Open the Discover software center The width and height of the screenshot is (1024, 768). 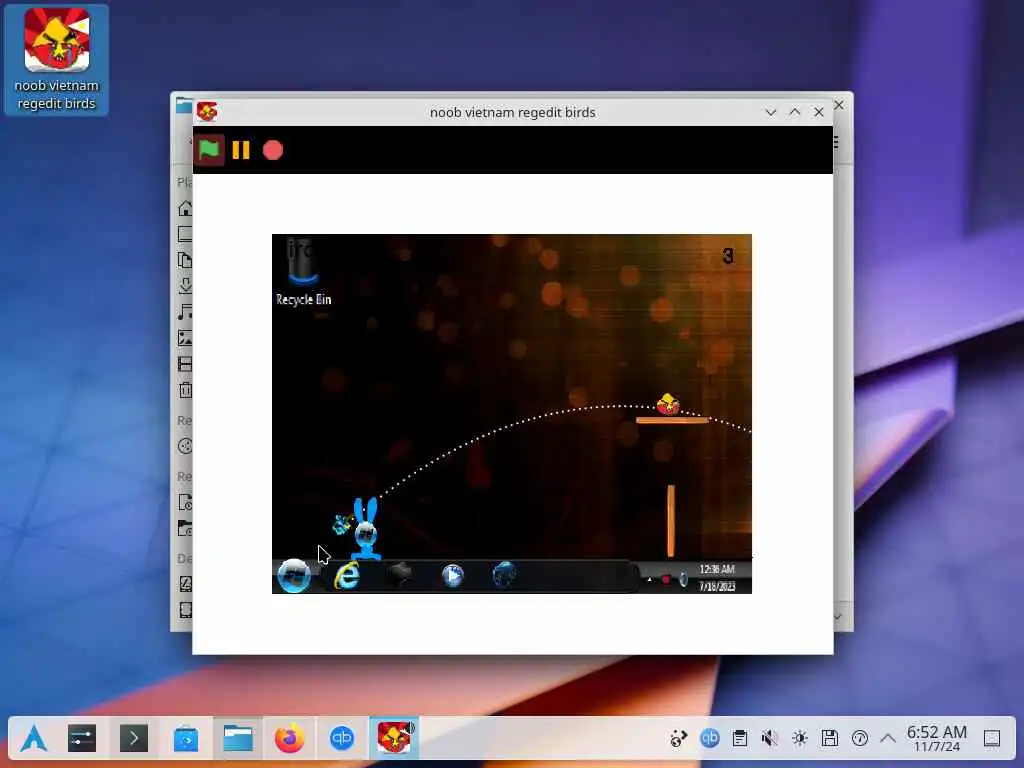tap(186, 739)
